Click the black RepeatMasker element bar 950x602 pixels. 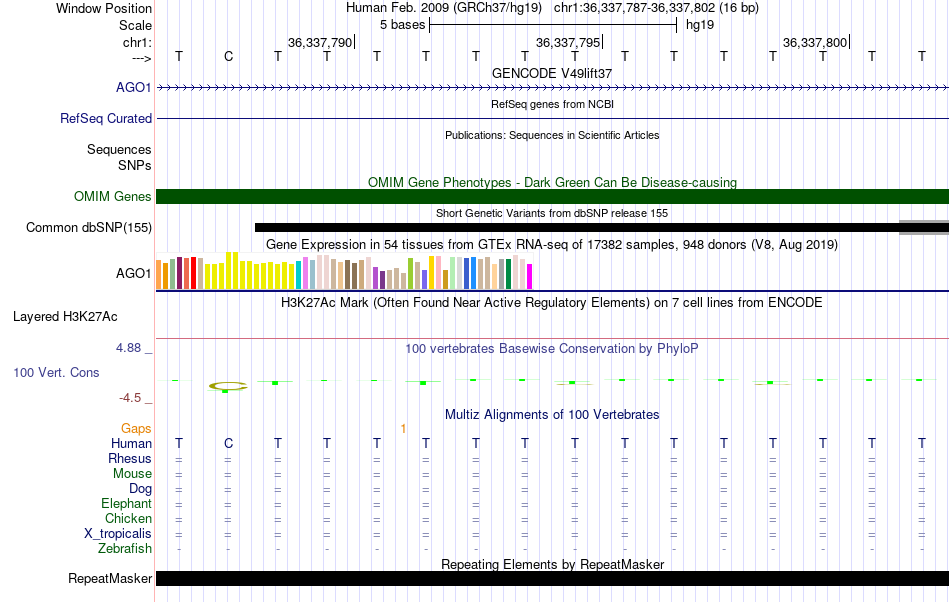point(553,578)
